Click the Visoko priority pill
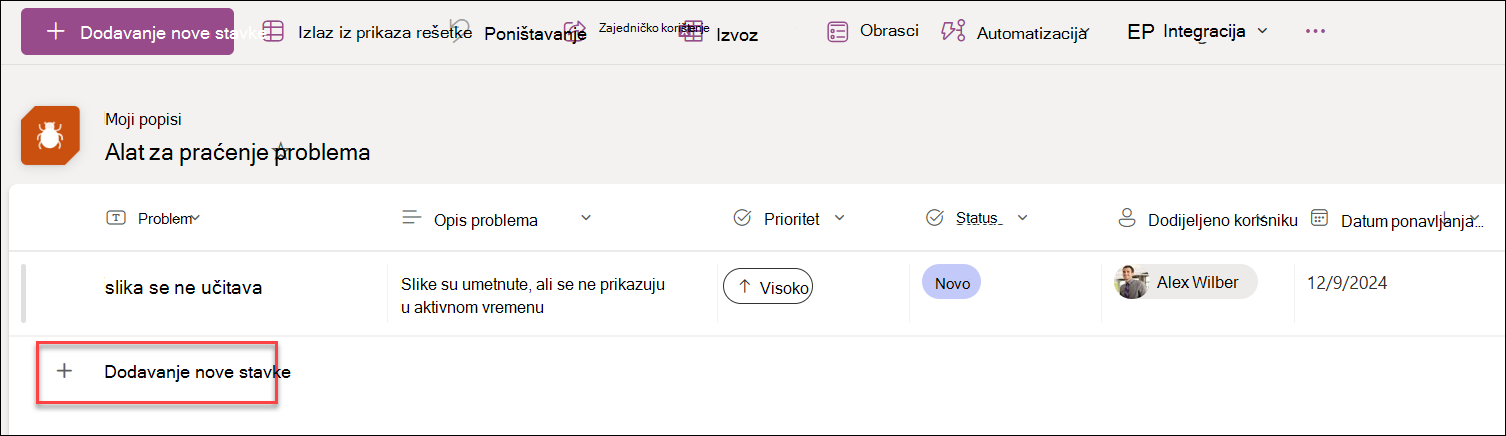The image size is (1506, 436). [768, 288]
